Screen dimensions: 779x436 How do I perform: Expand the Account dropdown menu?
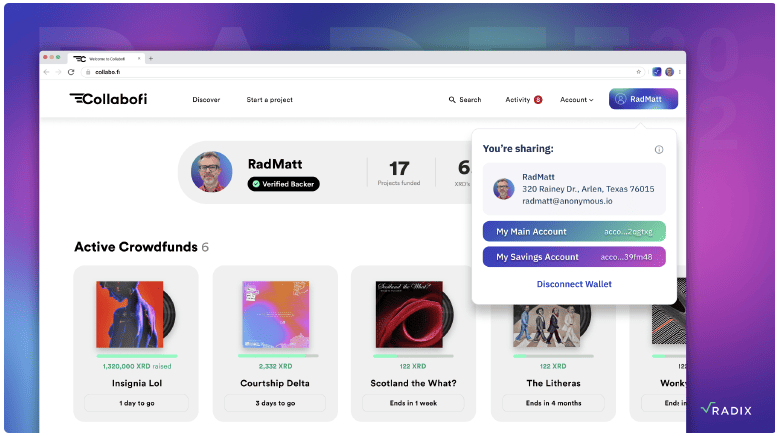point(576,100)
